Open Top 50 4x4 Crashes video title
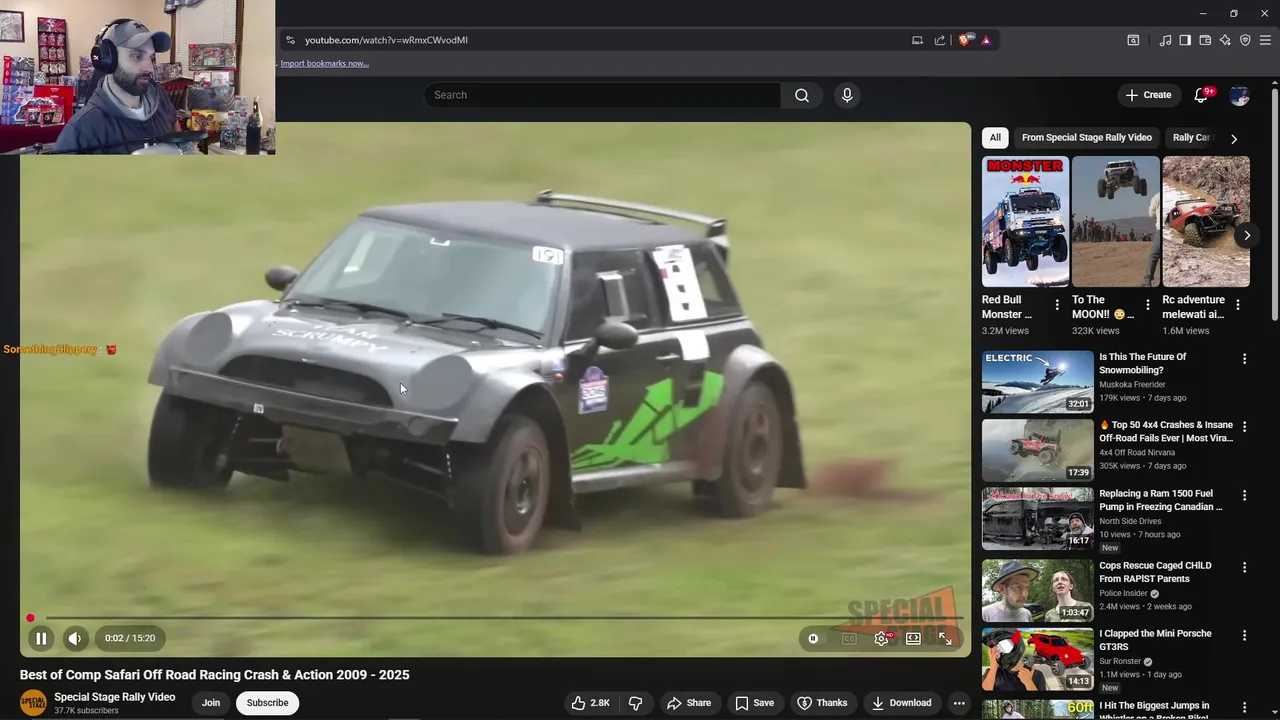The height and width of the screenshot is (720, 1280). [x=1166, y=431]
